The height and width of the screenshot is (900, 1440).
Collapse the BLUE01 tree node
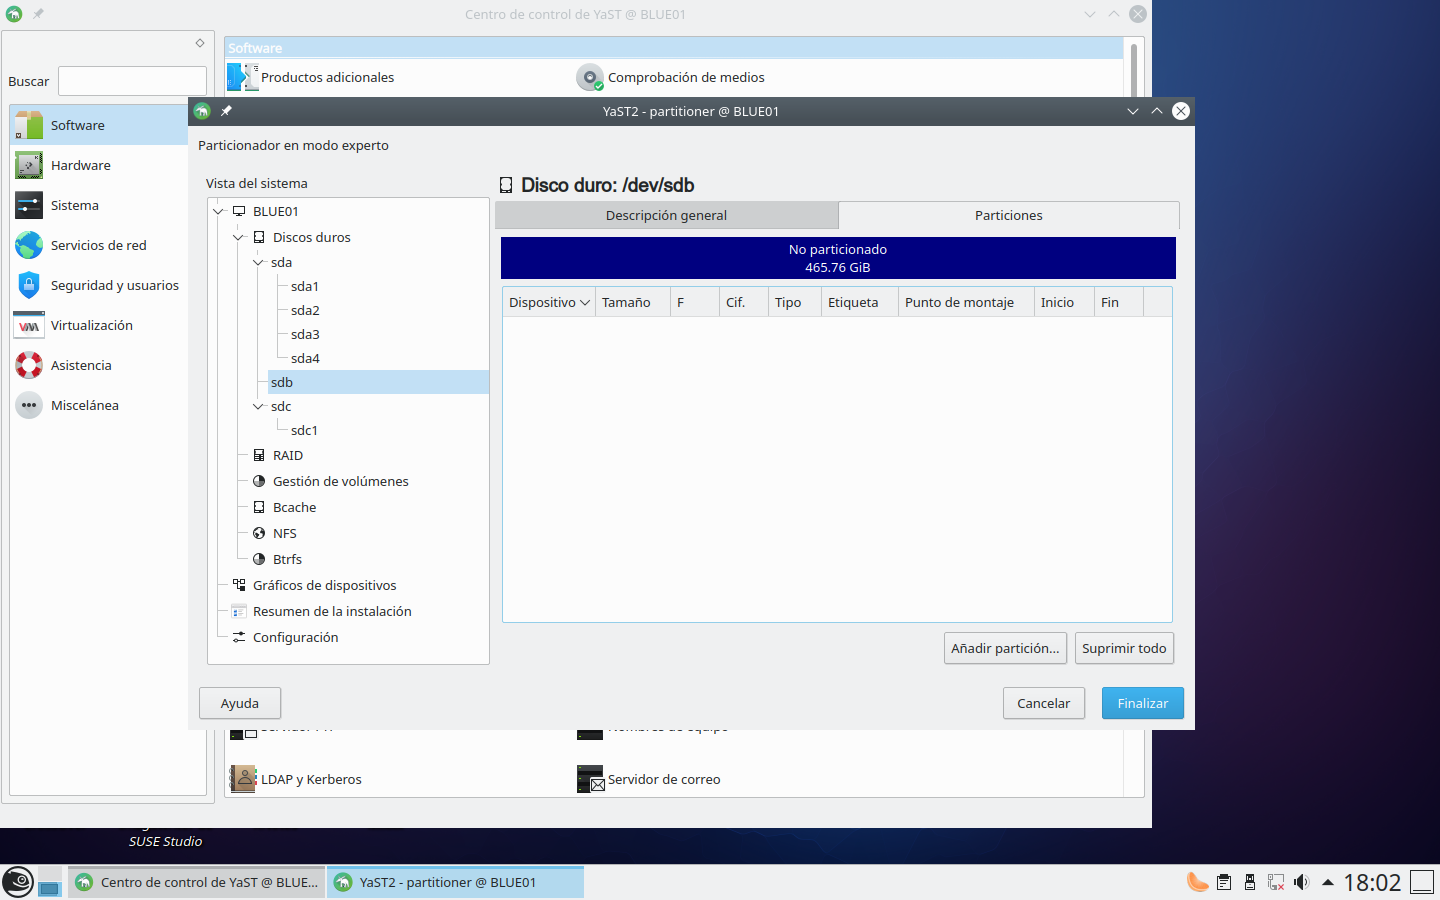click(218, 211)
